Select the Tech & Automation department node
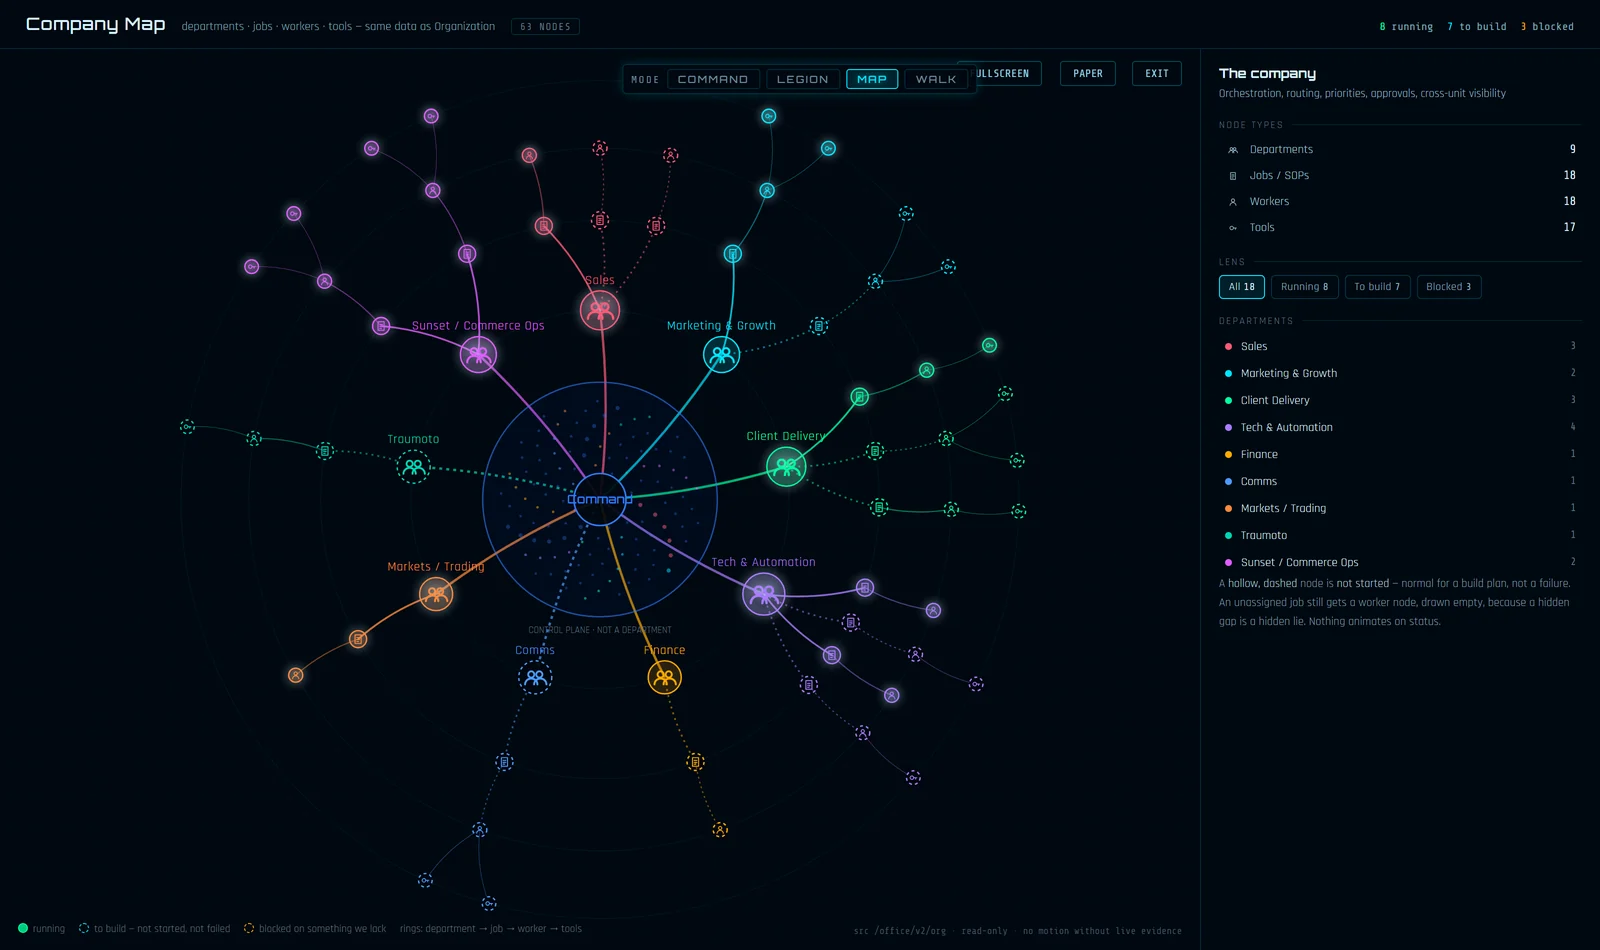 click(x=763, y=595)
